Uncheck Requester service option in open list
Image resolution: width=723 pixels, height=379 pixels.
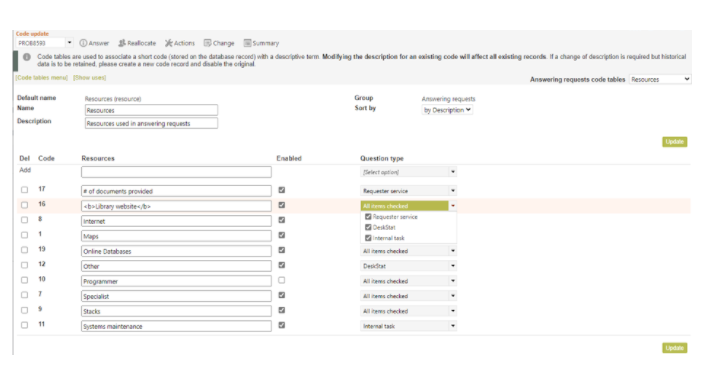coord(368,217)
